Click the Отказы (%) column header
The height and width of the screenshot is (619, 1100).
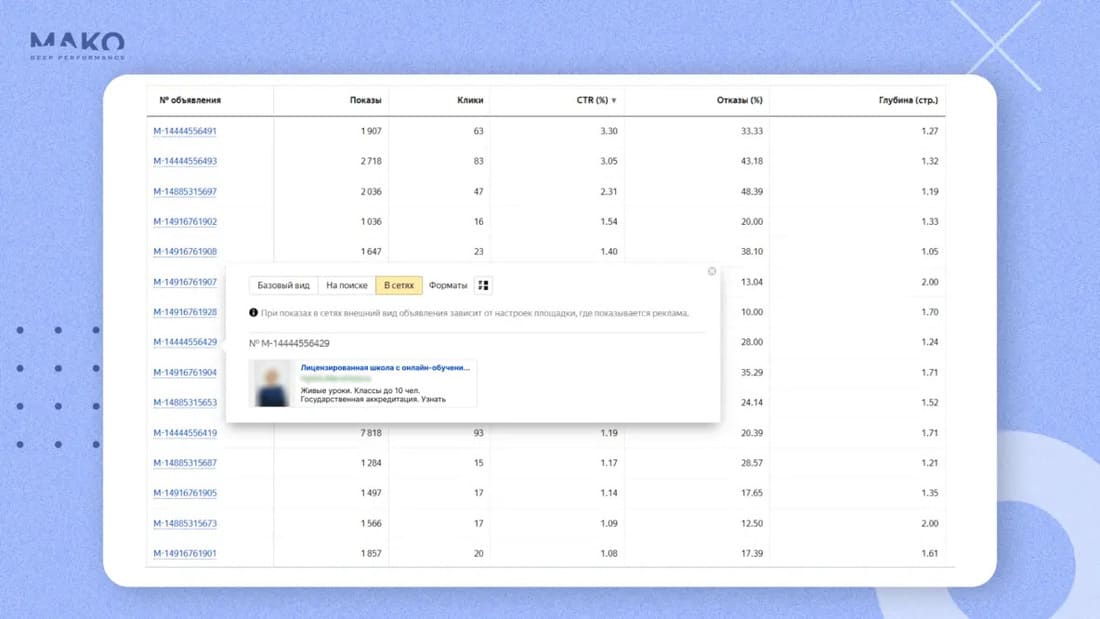(739, 100)
